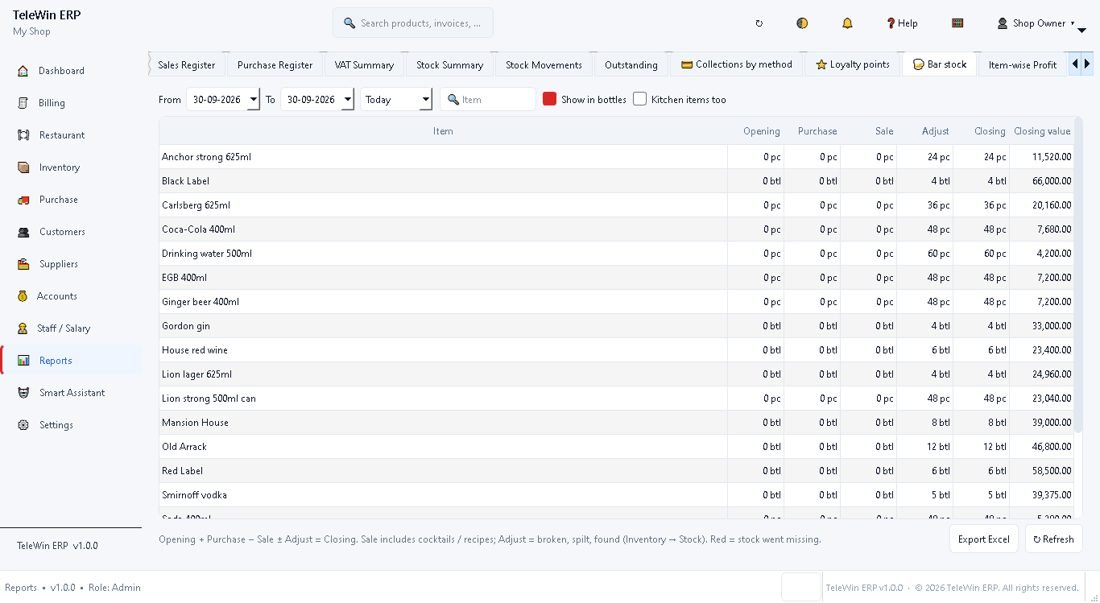Click the Item filter search box
1100x603 pixels.
pyautogui.click(x=488, y=100)
